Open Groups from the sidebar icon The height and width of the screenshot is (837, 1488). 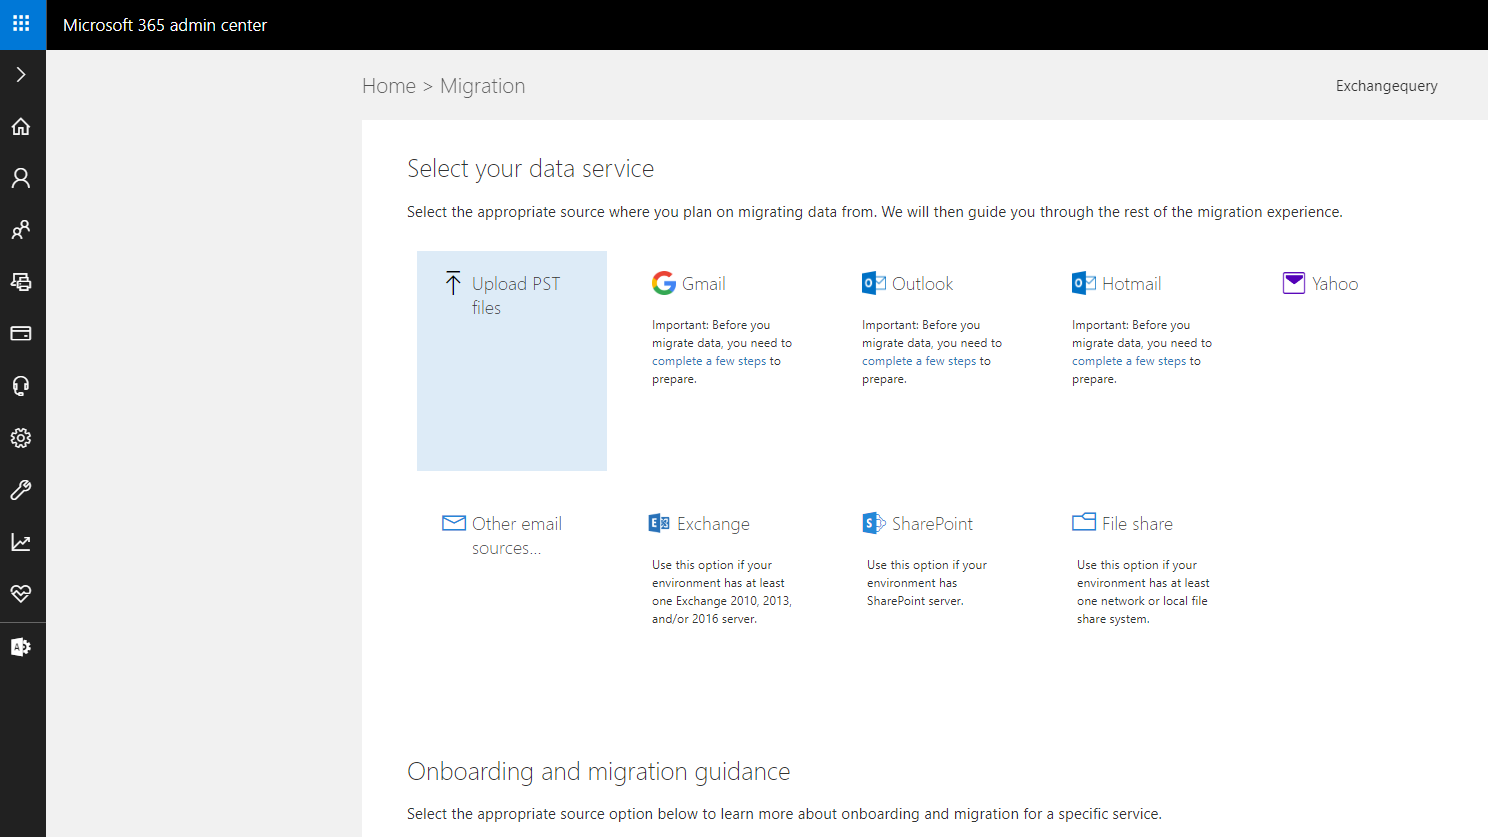[x=21, y=230]
